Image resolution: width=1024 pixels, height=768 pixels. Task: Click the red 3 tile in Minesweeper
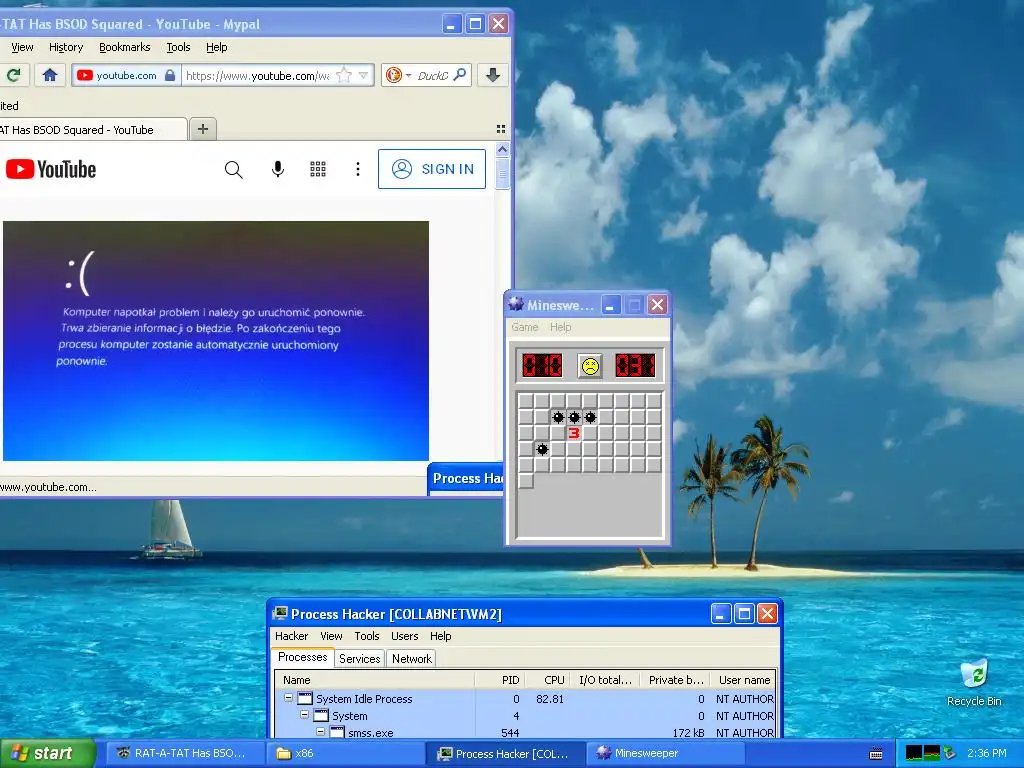[x=574, y=433]
